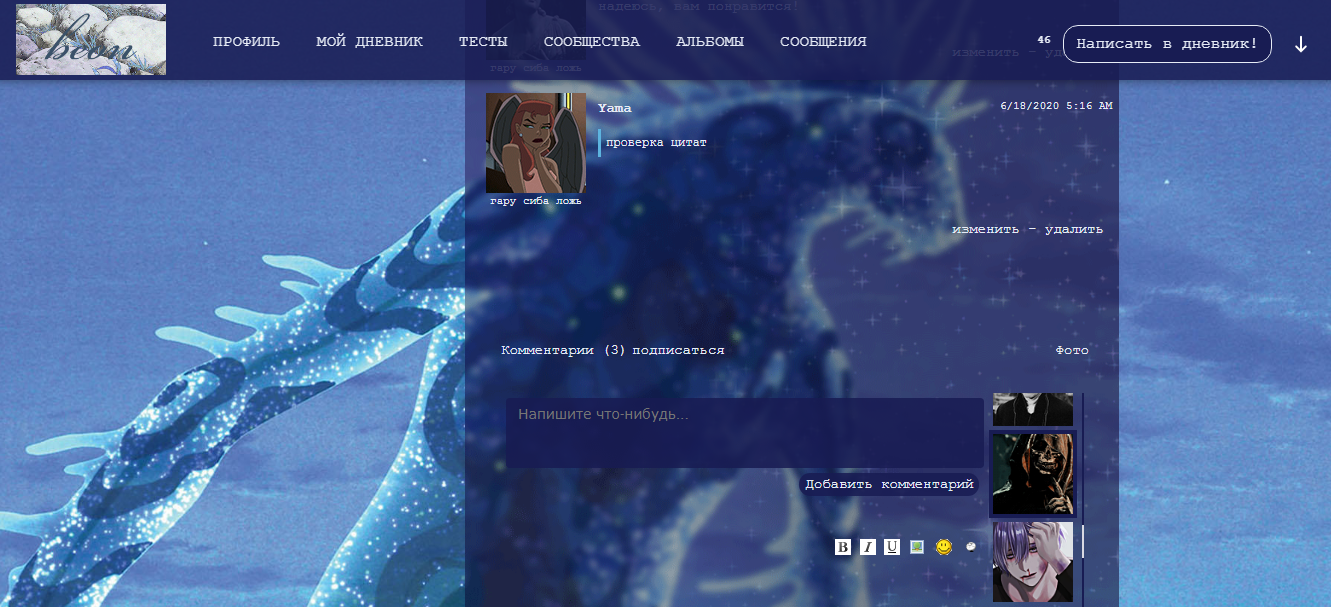This screenshot has width=1331, height=607.
Task: Go to МОЙ ДНЕВНИК
Action: [x=369, y=42]
